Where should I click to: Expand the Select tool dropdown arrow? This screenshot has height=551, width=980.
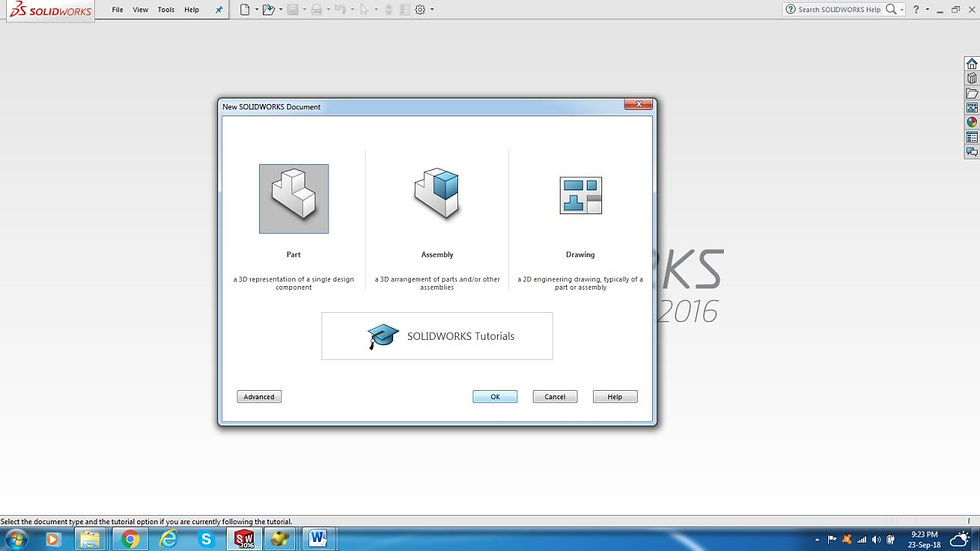[376, 9]
